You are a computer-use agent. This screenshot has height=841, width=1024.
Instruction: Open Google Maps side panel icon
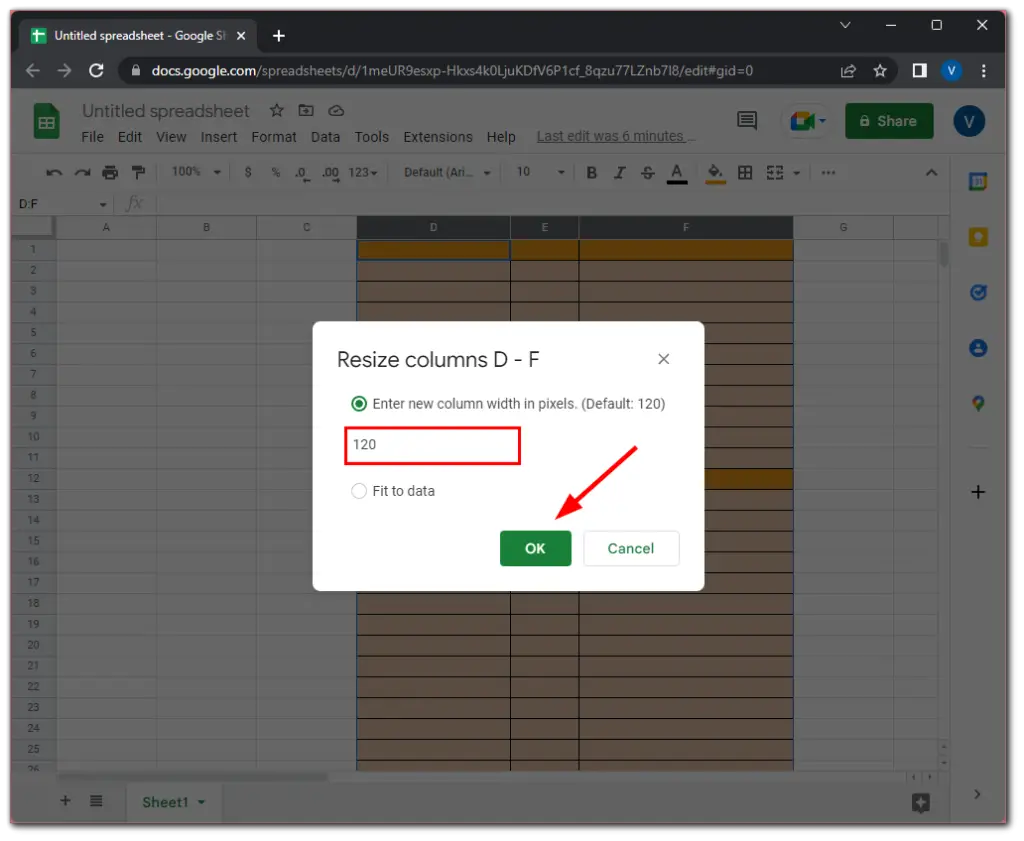point(978,403)
